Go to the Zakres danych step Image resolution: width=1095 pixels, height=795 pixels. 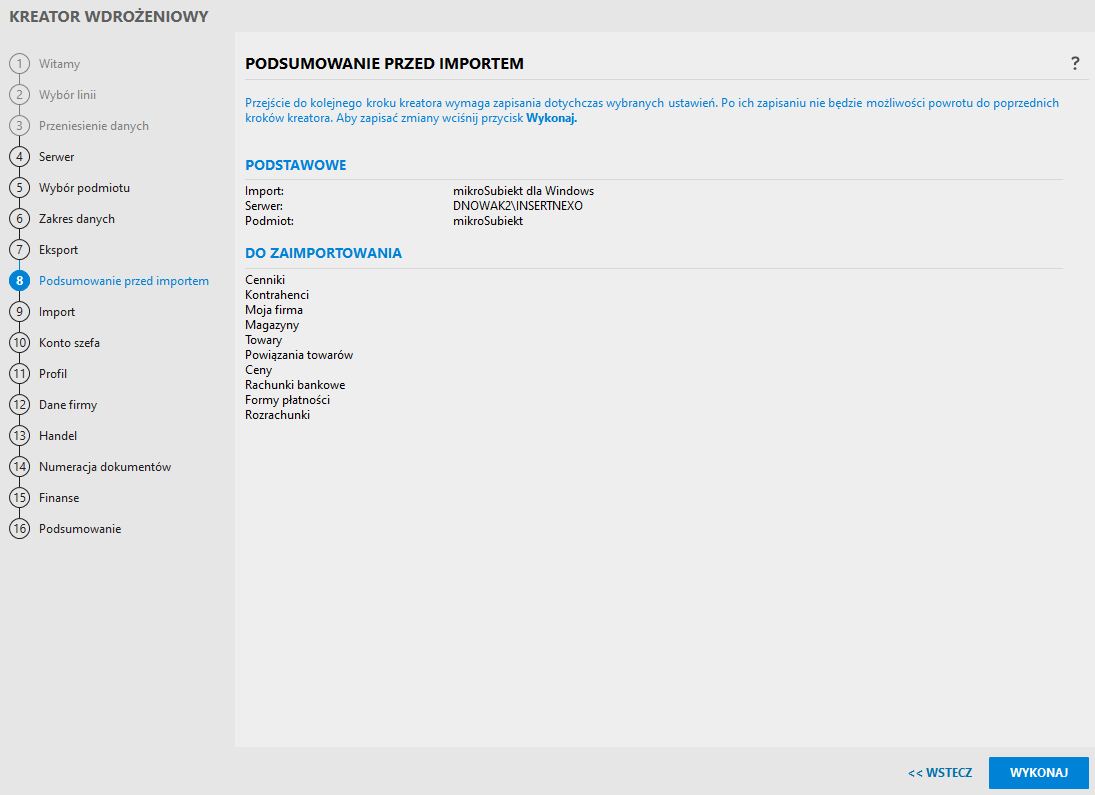(x=77, y=219)
